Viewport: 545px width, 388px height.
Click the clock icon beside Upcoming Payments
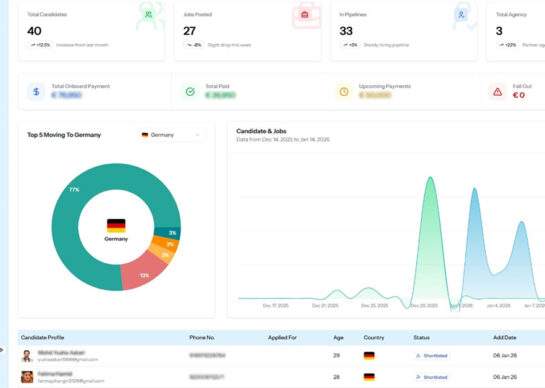(344, 92)
